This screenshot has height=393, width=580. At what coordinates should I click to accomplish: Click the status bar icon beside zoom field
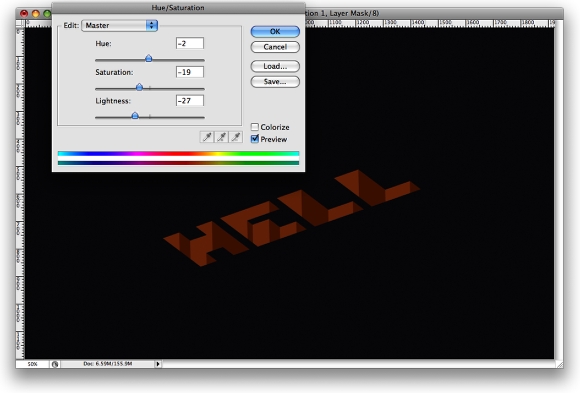tap(55, 364)
